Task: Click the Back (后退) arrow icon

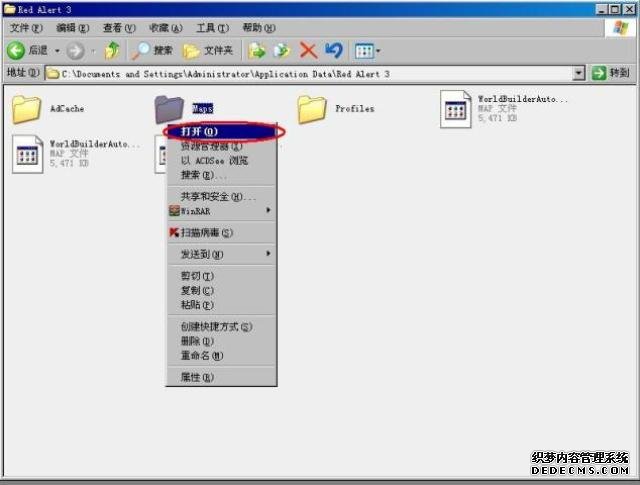Action: (x=16, y=51)
